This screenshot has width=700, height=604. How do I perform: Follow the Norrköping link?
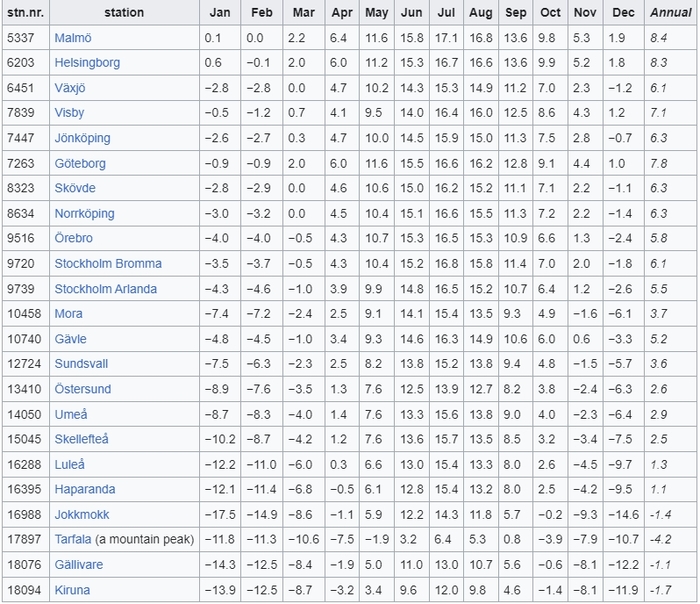coord(84,213)
